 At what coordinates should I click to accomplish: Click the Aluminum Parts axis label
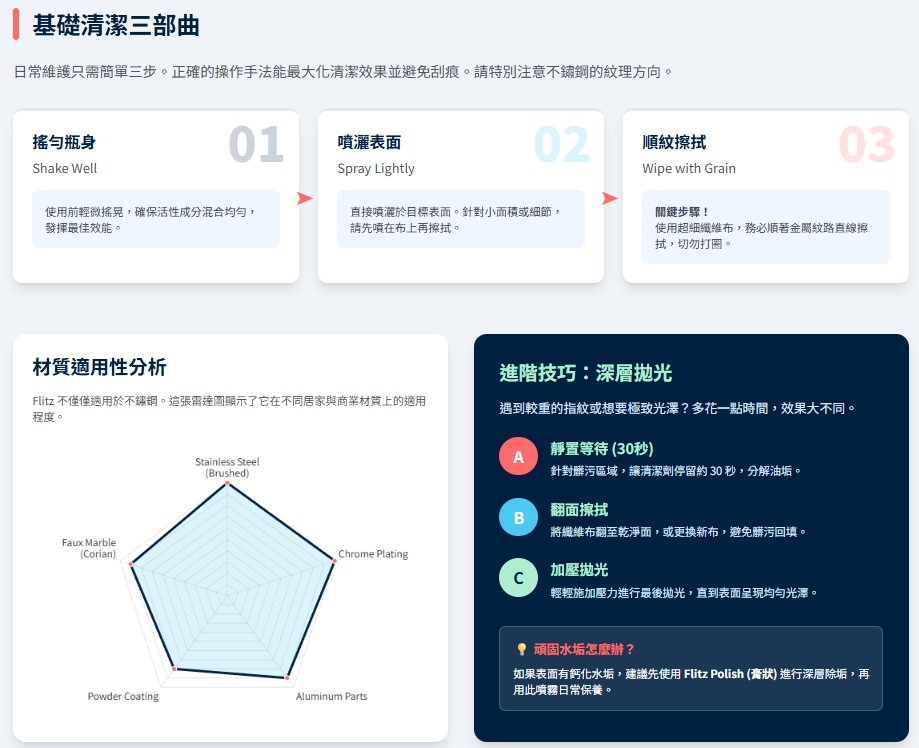point(331,696)
